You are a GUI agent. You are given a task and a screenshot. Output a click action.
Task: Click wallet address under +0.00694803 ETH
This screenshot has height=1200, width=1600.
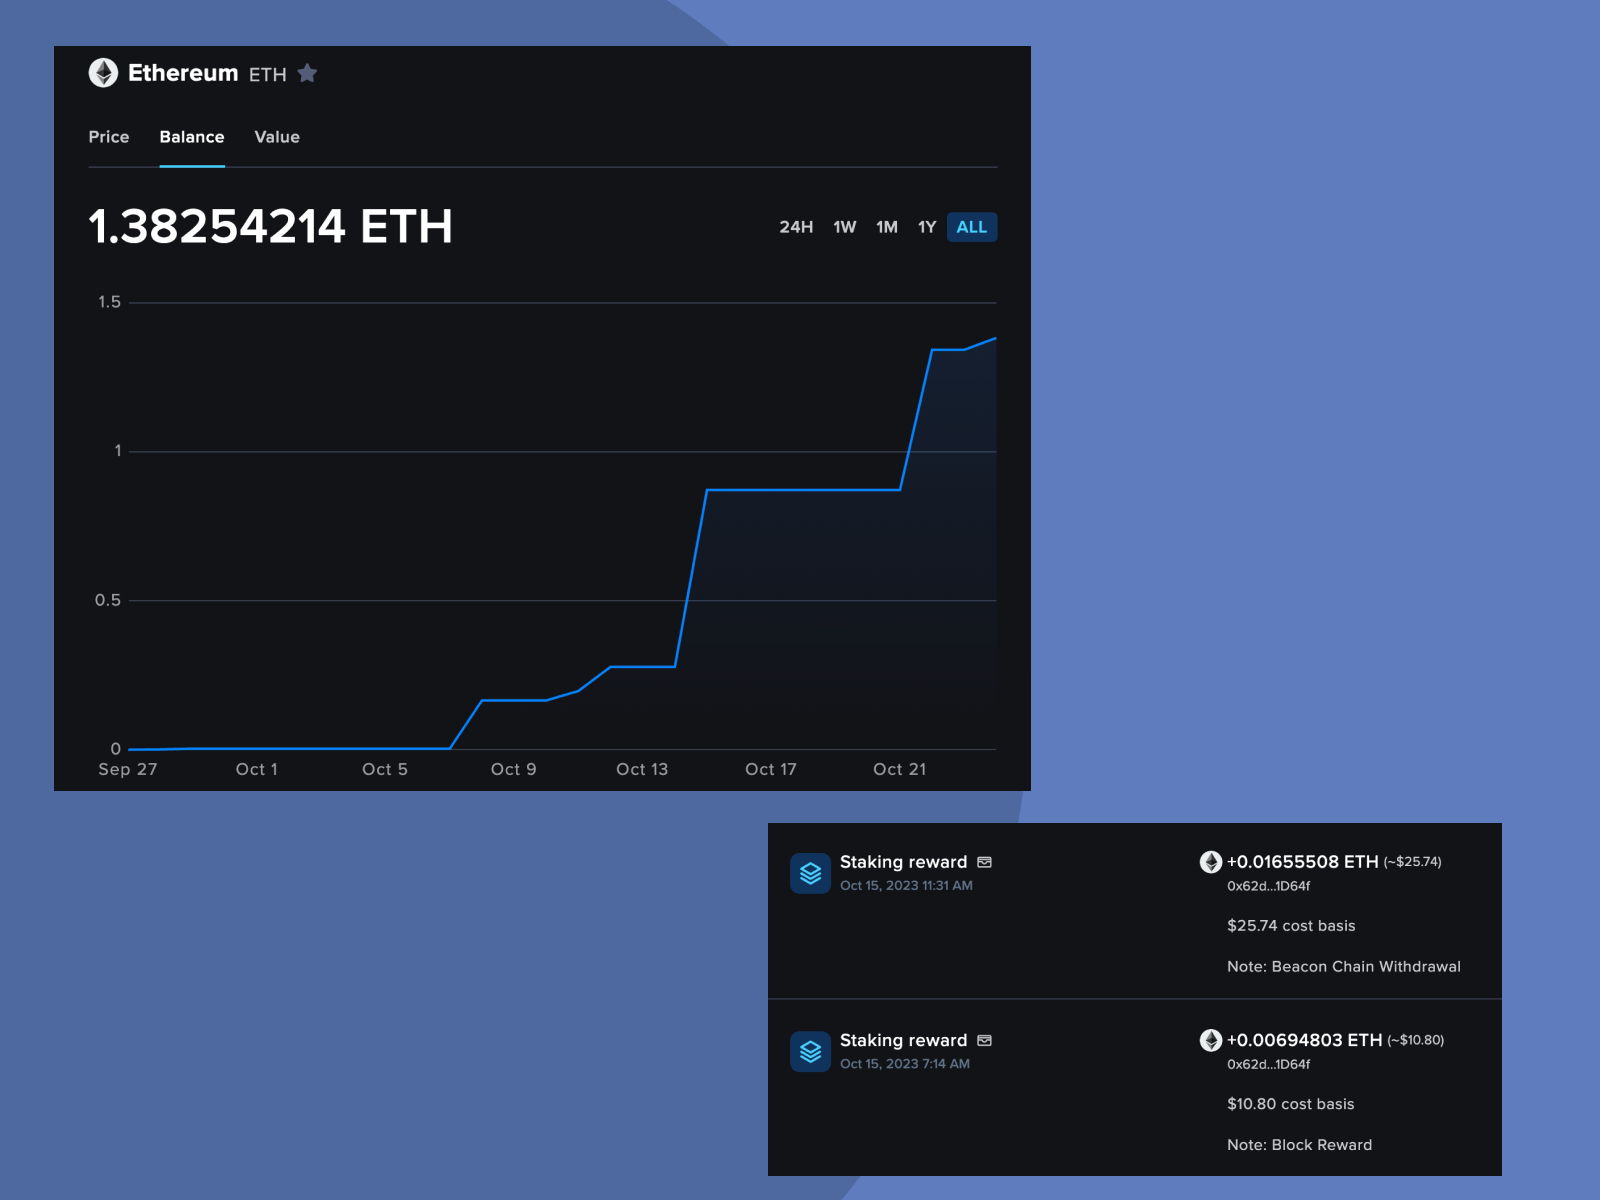(1269, 1064)
